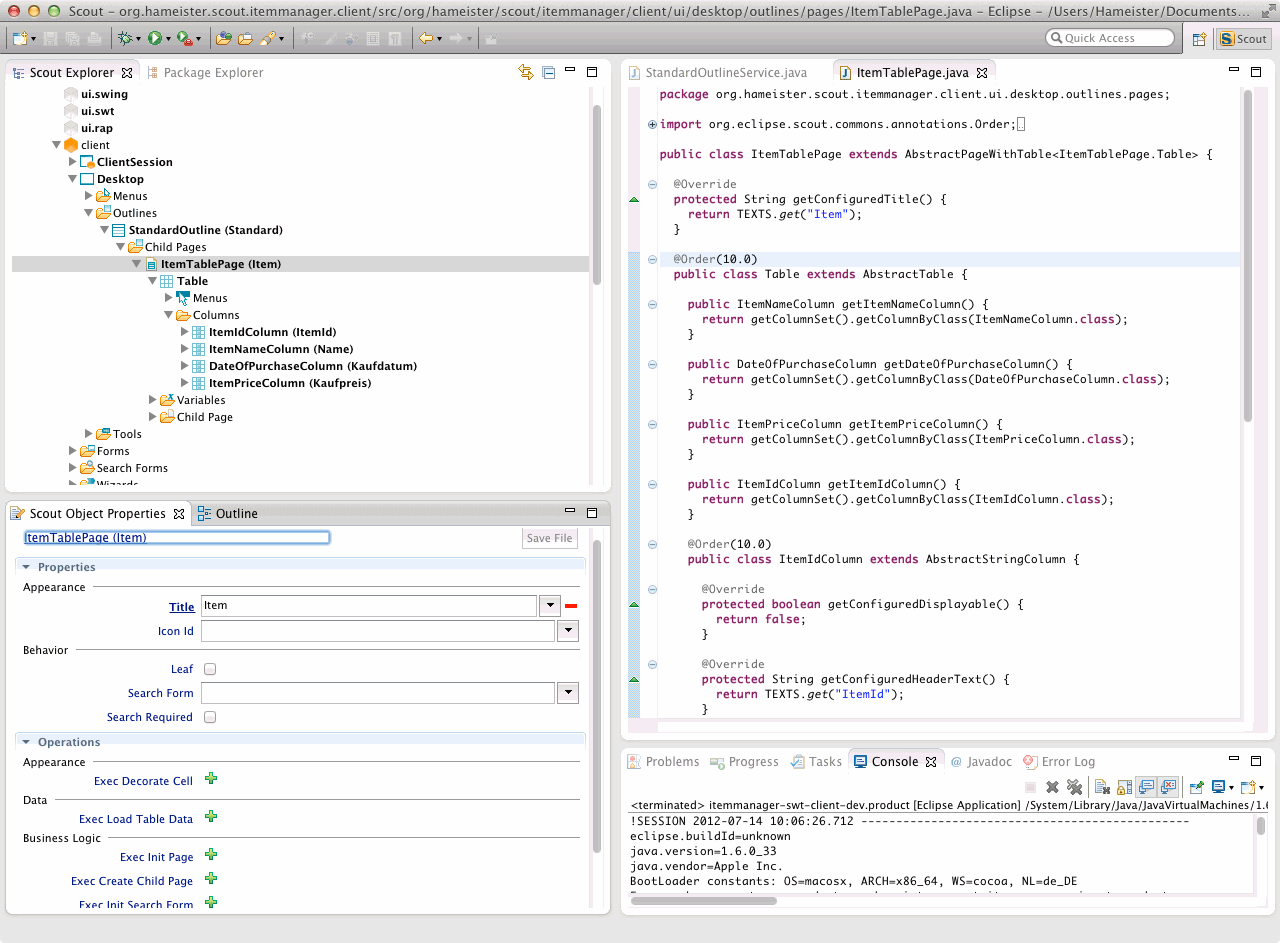Image resolution: width=1280 pixels, height=943 pixels.
Task: Add the Exec Load Table Data operation
Action: pyautogui.click(x=211, y=817)
